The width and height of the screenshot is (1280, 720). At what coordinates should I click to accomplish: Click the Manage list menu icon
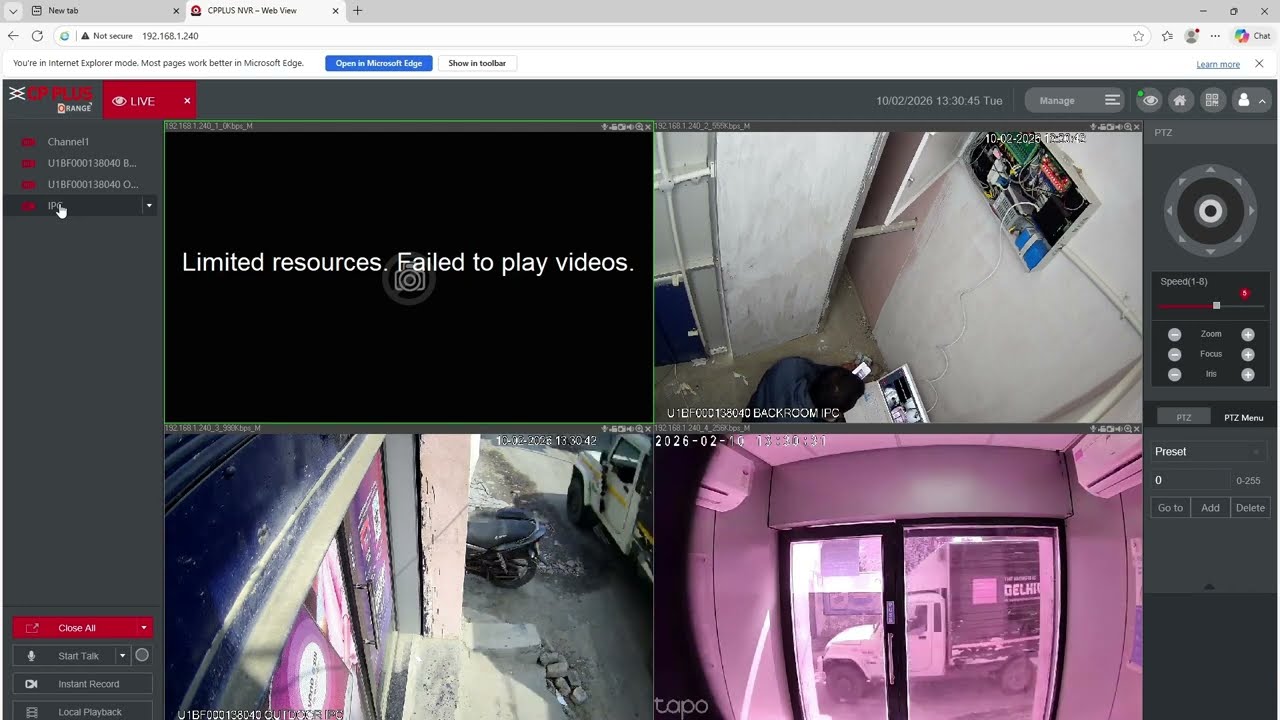click(x=1112, y=100)
